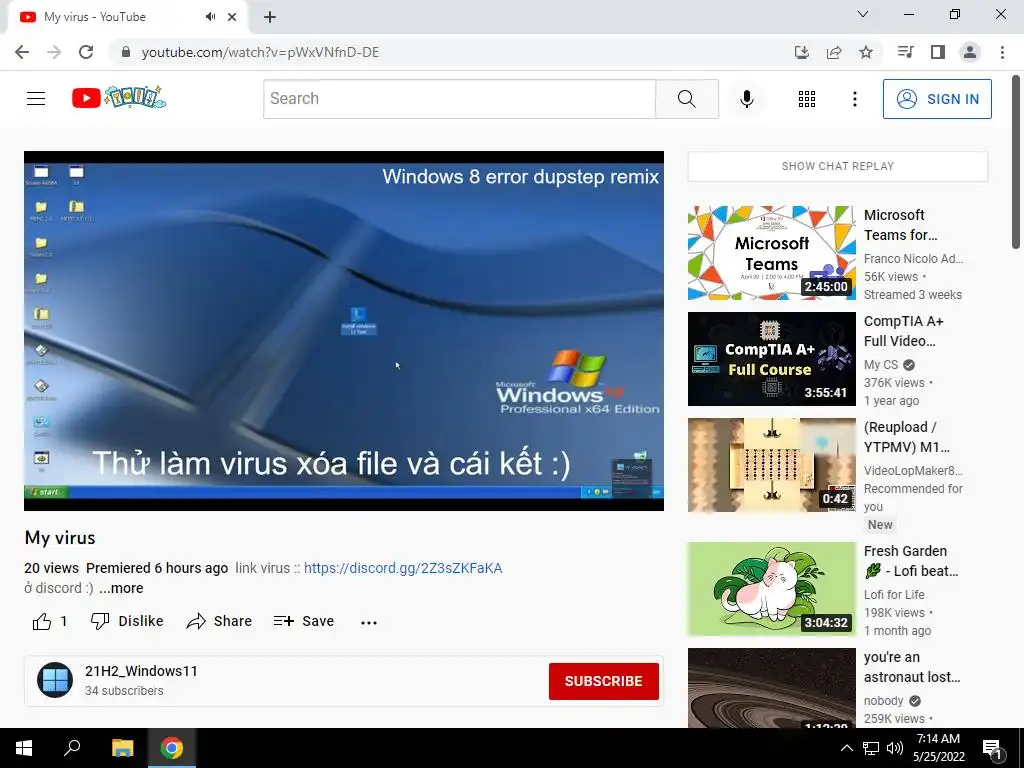
Task: Open astronaut lost video thumbnail
Action: click(771, 688)
